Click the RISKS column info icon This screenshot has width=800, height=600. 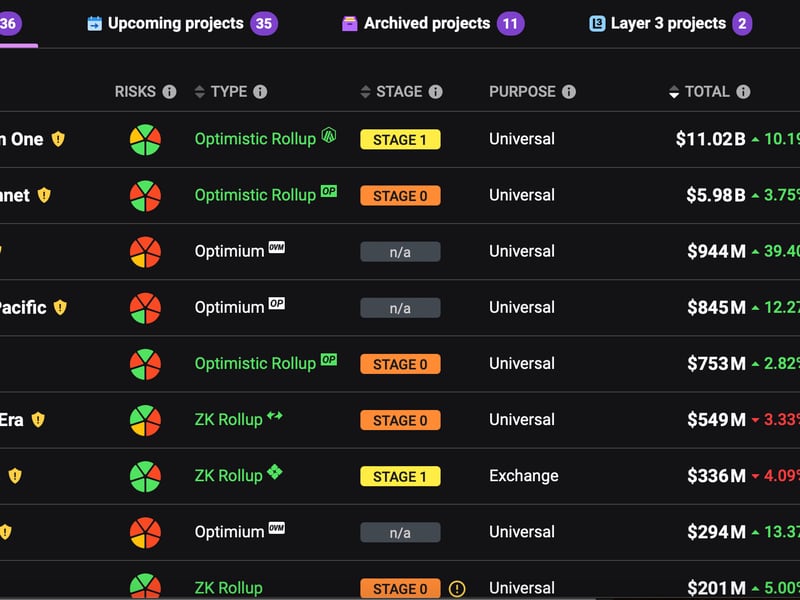pos(169,92)
